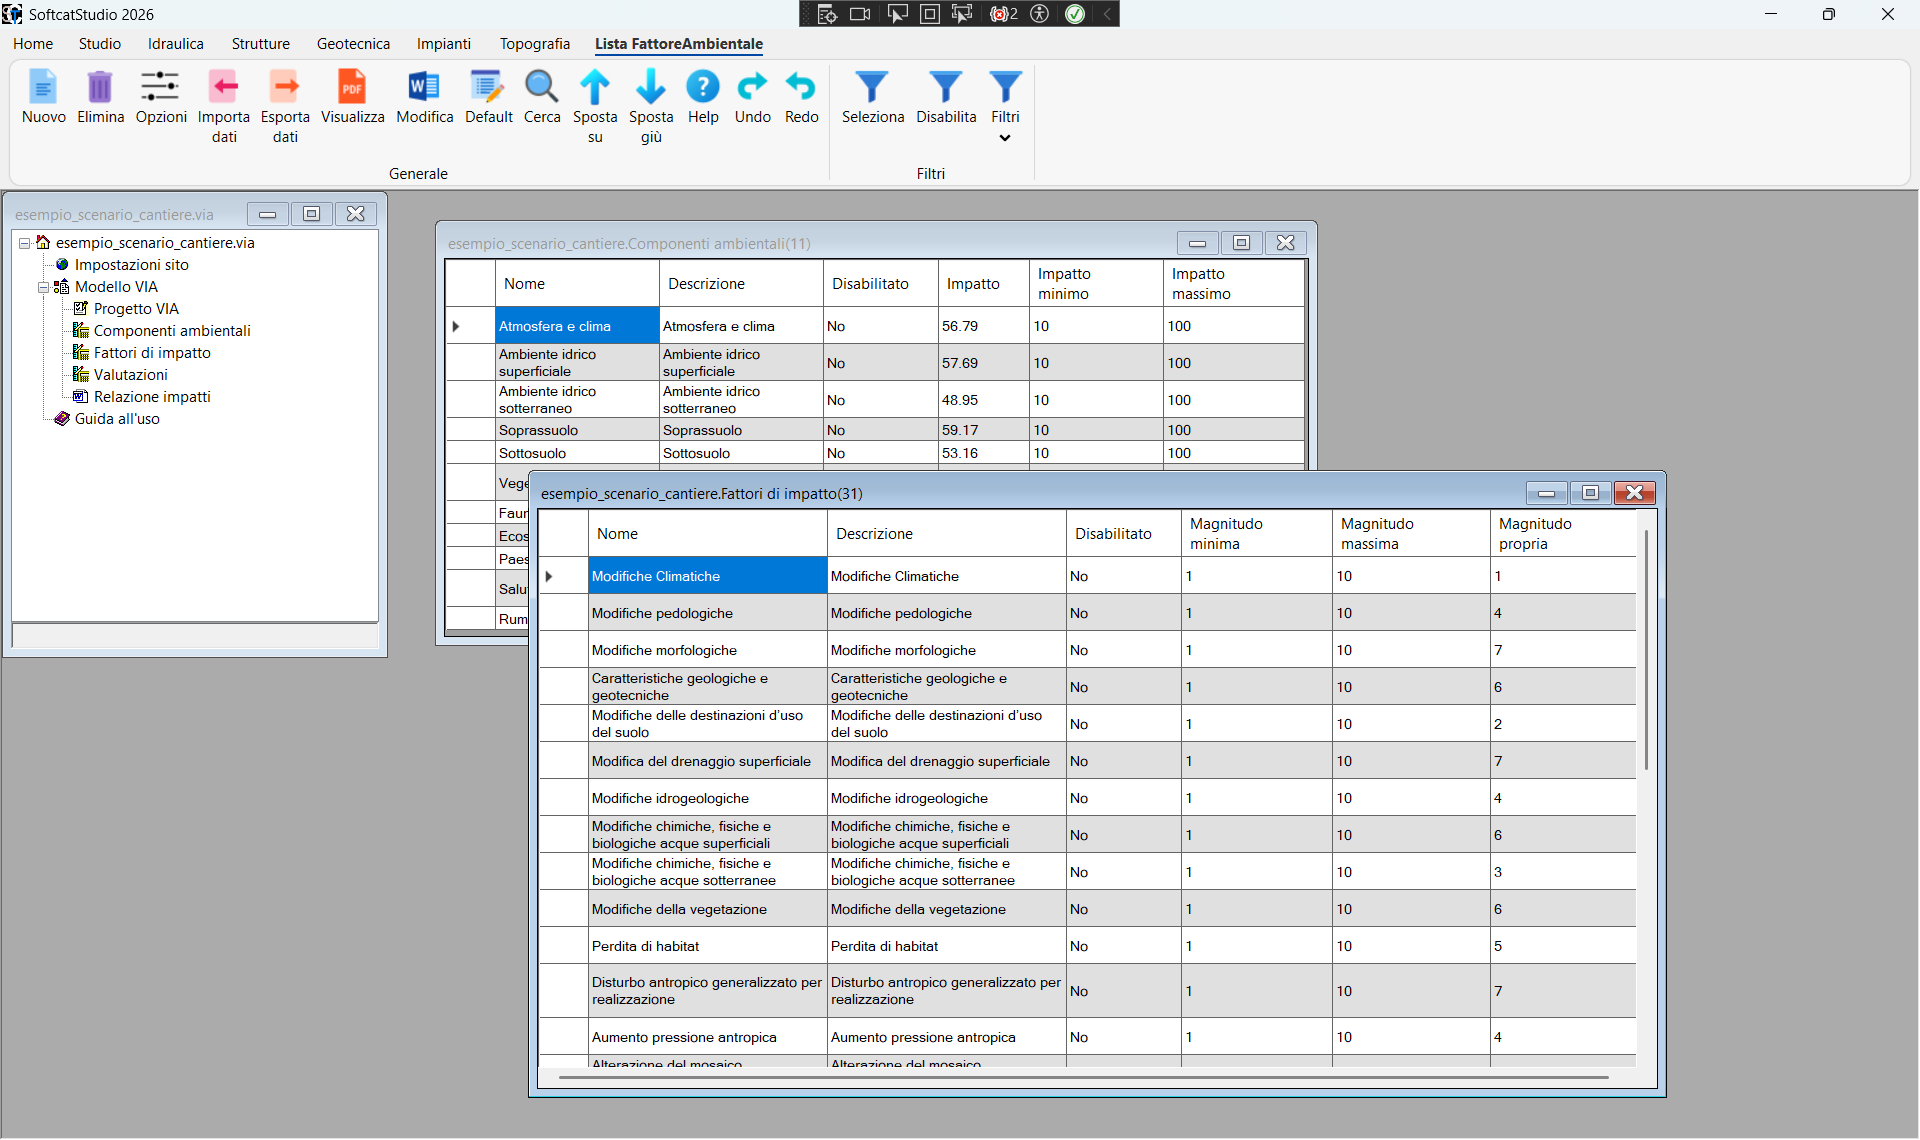Viewport: 1920px width, 1140px height.
Task: Open the Impianti tab
Action: 444,44
